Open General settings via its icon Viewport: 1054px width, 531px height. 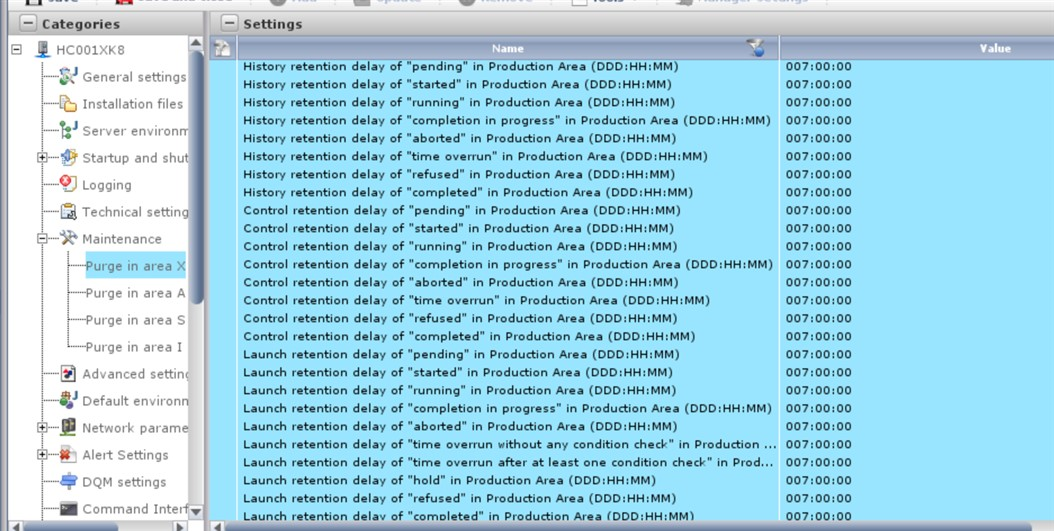pyautogui.click(x=68, y=77)
